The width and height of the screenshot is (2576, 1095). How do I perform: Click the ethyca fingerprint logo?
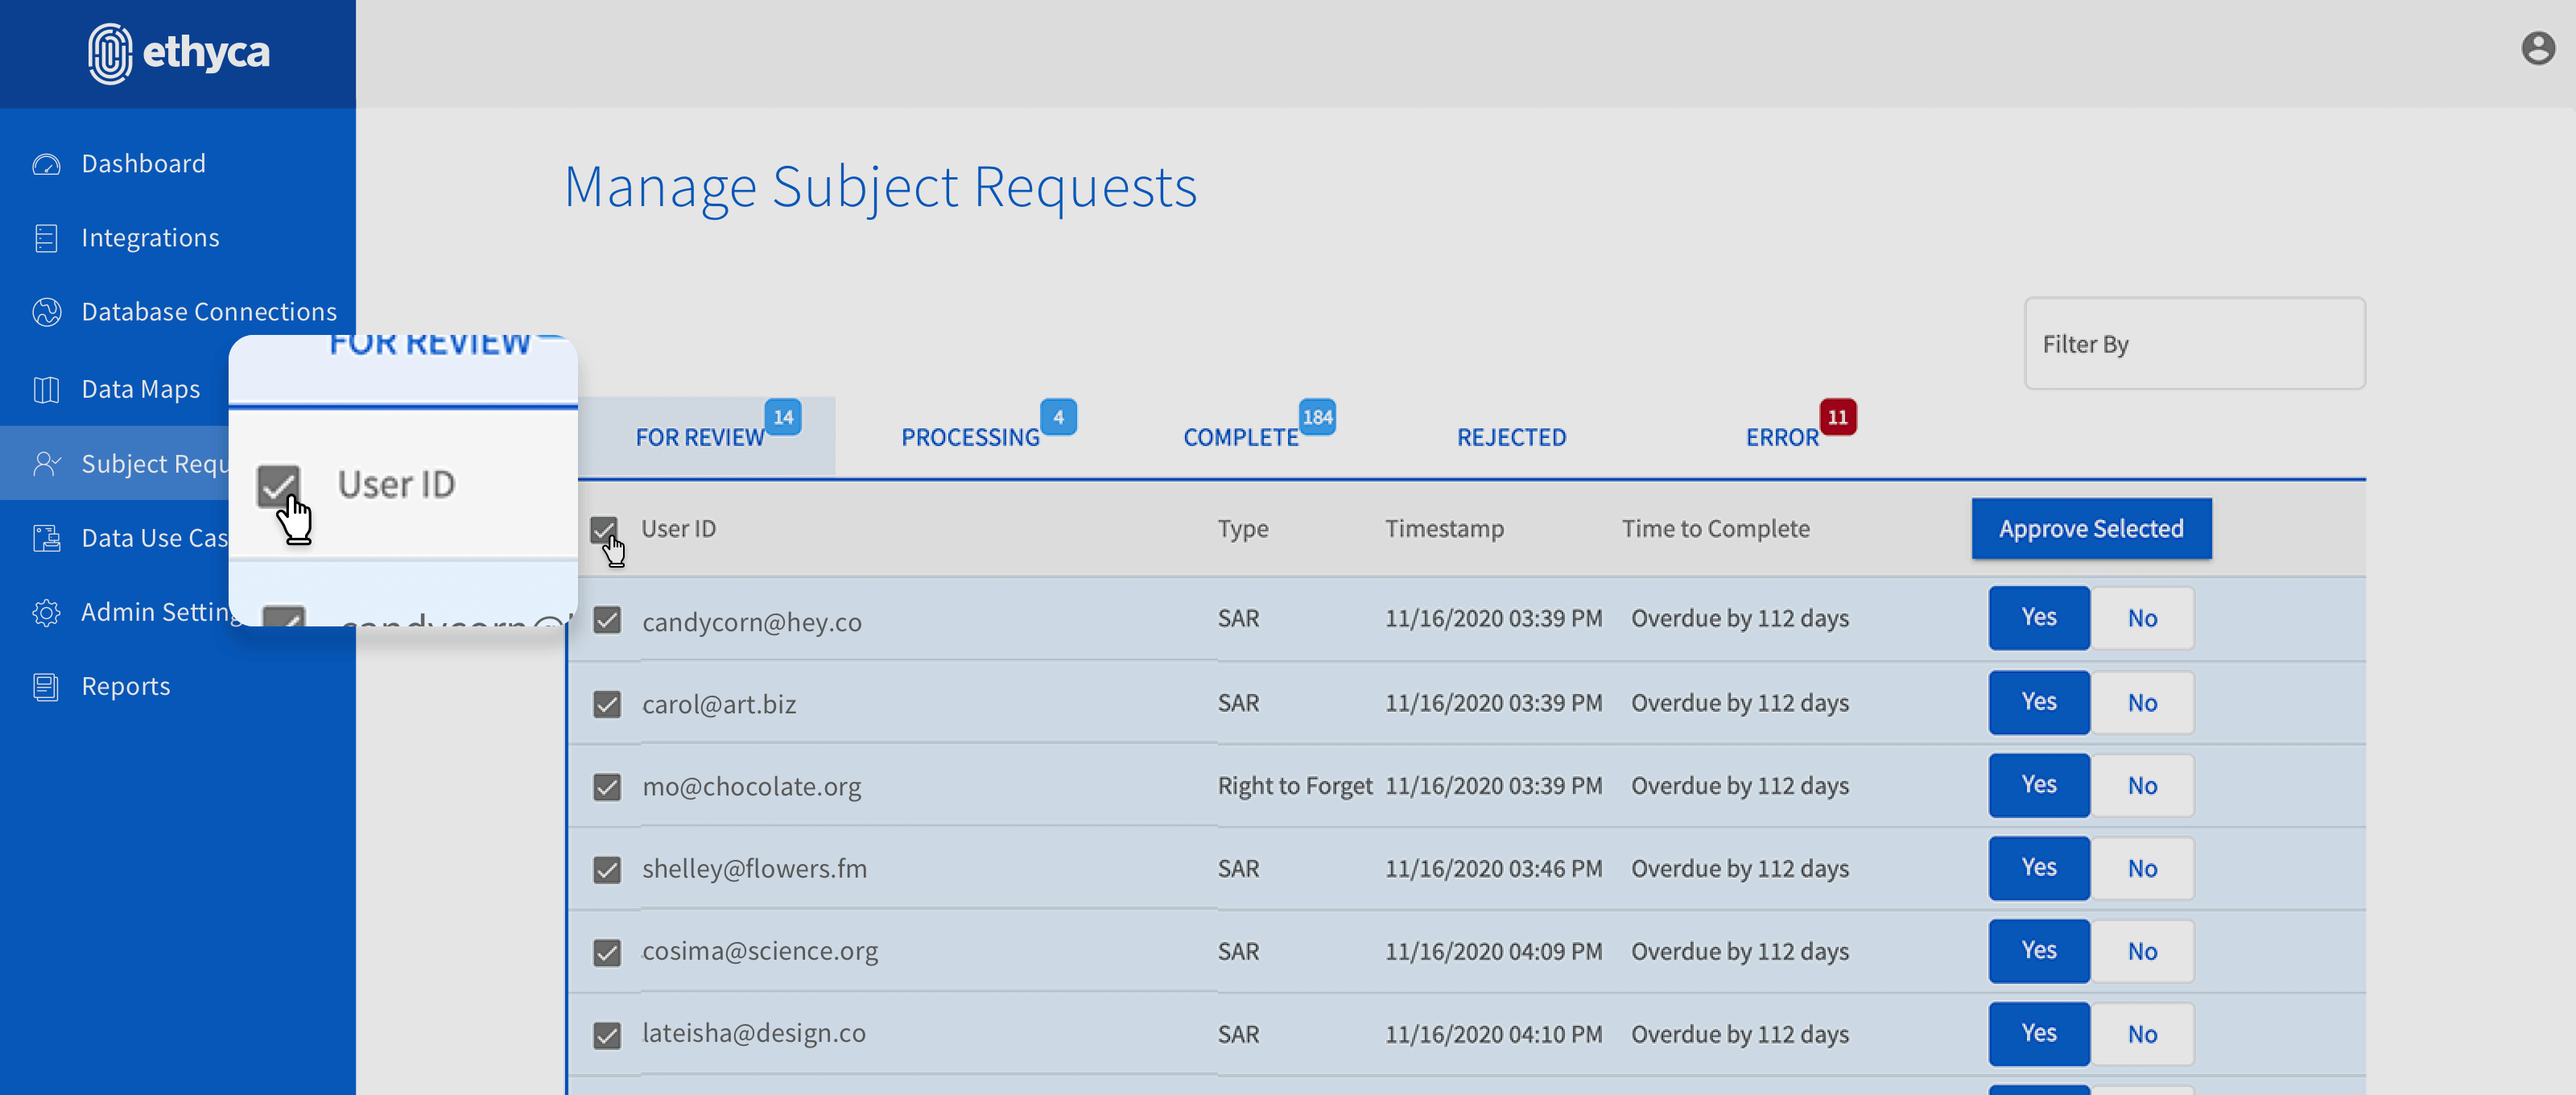(110, 53)
